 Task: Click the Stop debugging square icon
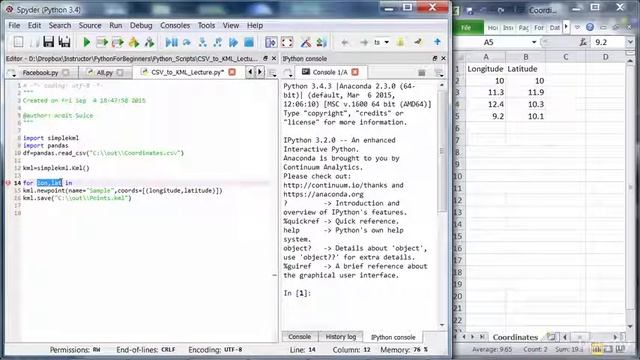[x=249, y=42]
